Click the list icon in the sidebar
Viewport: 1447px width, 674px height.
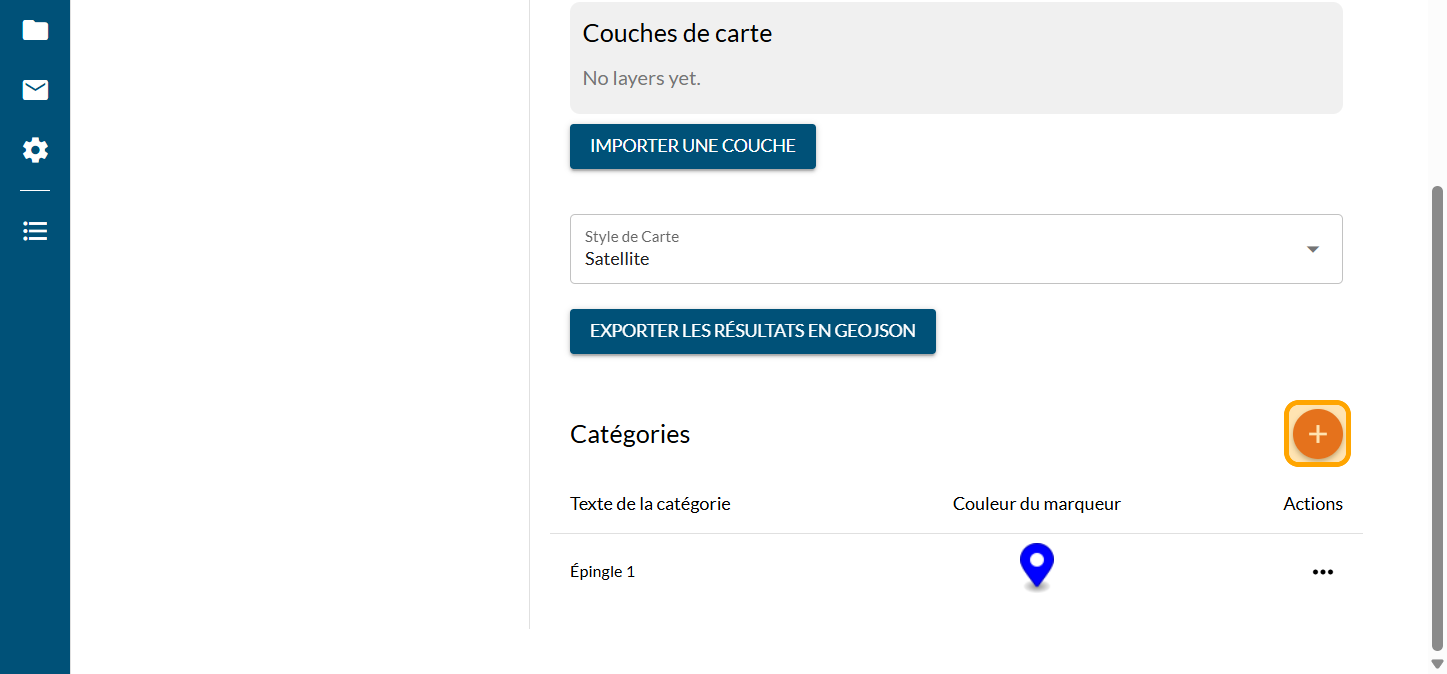click(35, 231)
